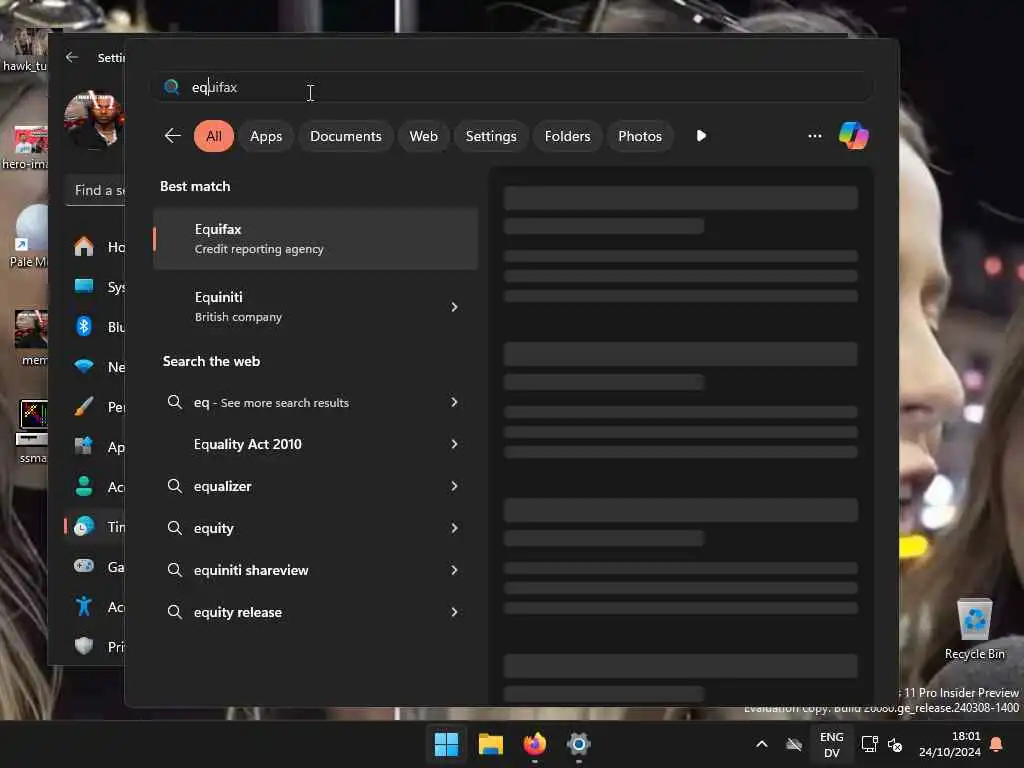Select the equity release suggestion
Image resolution: width=1024 pixels, height=768 pixels.
tap(315, 612)
